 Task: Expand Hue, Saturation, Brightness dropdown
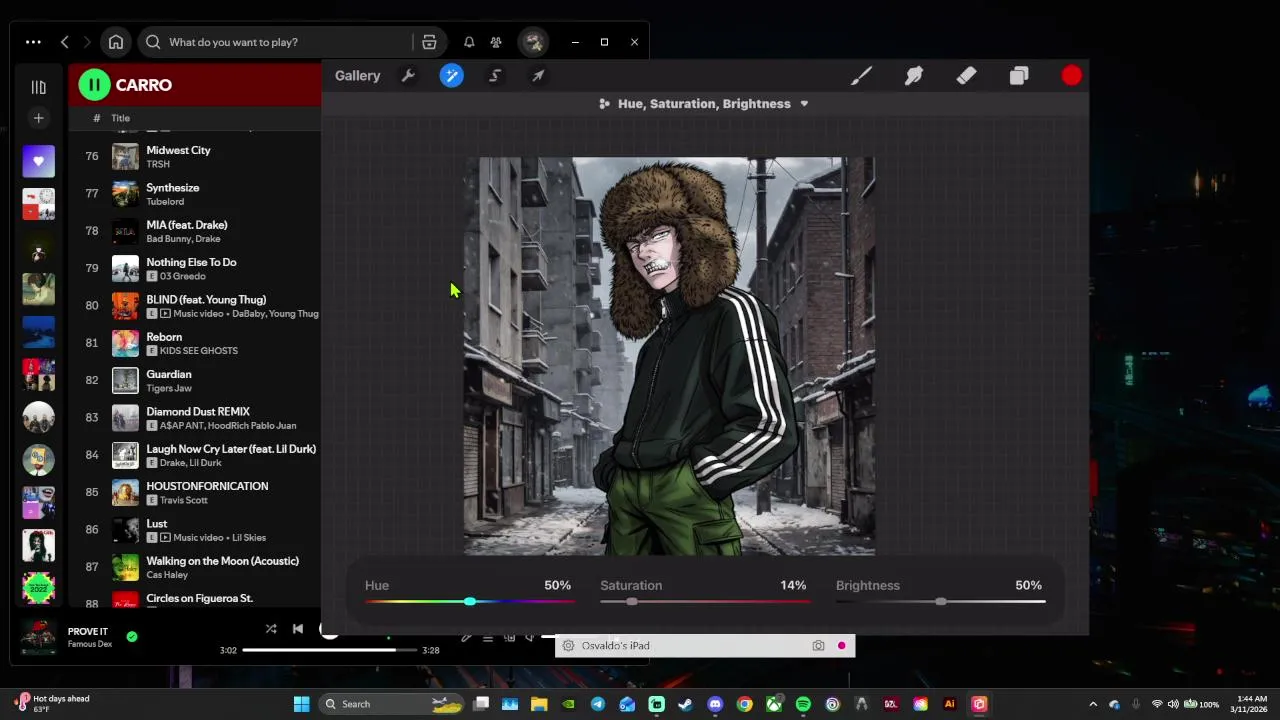[x=704, y=104]
